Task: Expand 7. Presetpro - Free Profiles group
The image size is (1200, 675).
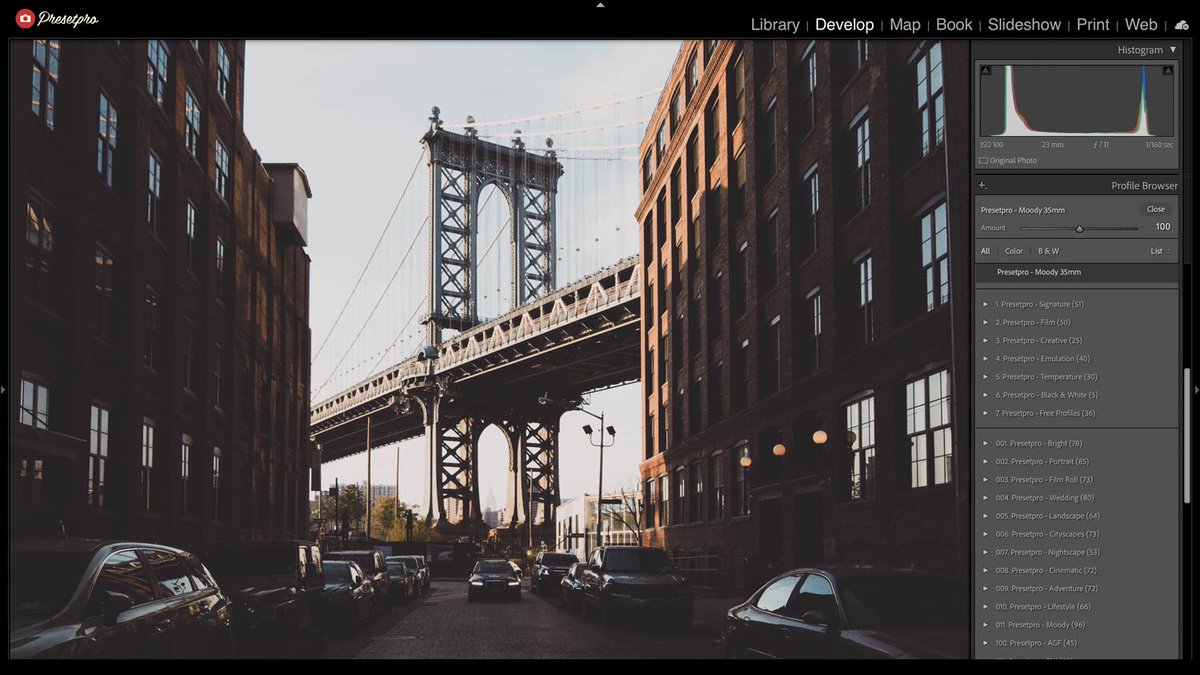Action: 985,413
